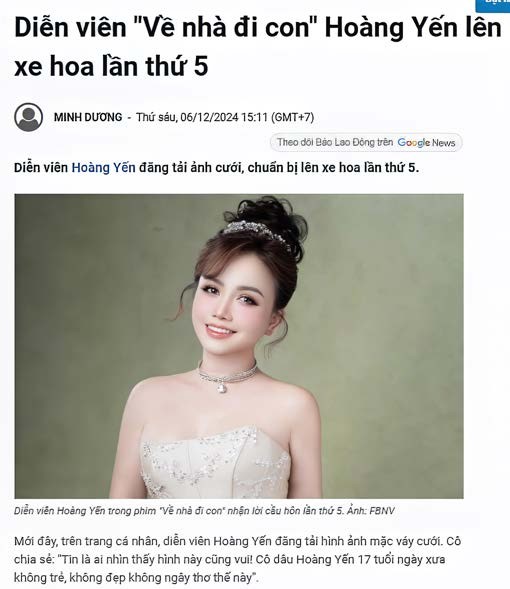Click the tiara in the bride photo
Image resolution: width=510 pixels, height=589 pixels.
(257, 233)
